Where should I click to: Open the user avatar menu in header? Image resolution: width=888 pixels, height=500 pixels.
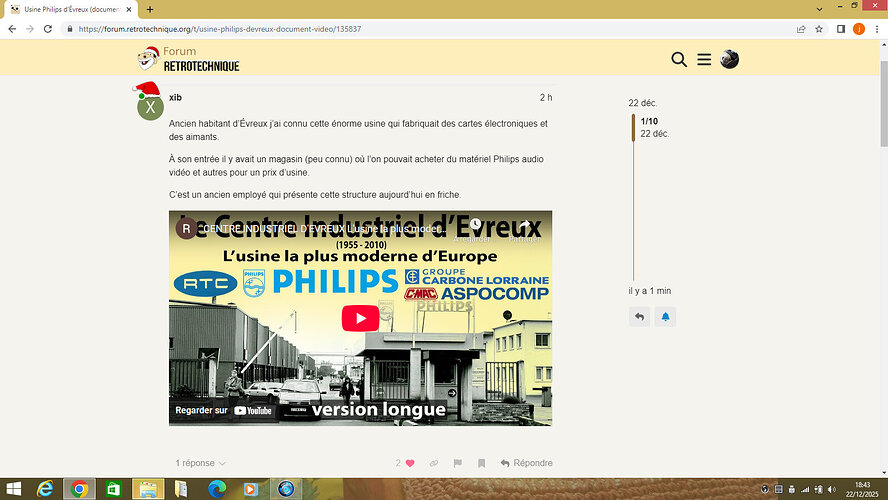coord(730,60)
